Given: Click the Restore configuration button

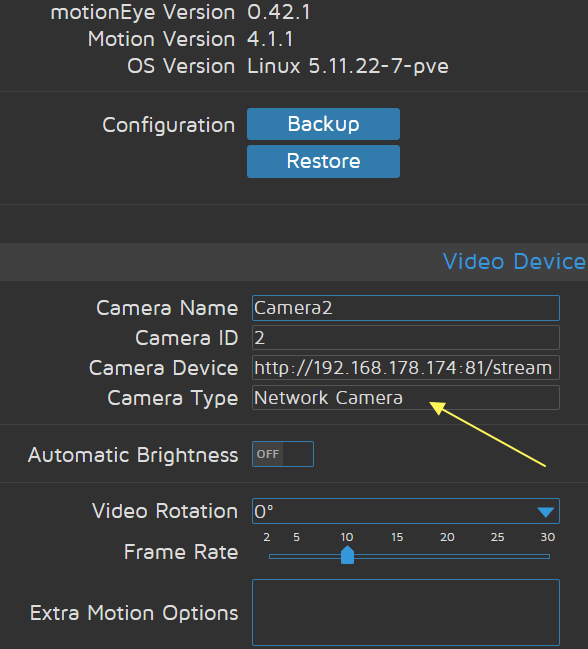Looking at the screenshot, I should click(323, 161).
